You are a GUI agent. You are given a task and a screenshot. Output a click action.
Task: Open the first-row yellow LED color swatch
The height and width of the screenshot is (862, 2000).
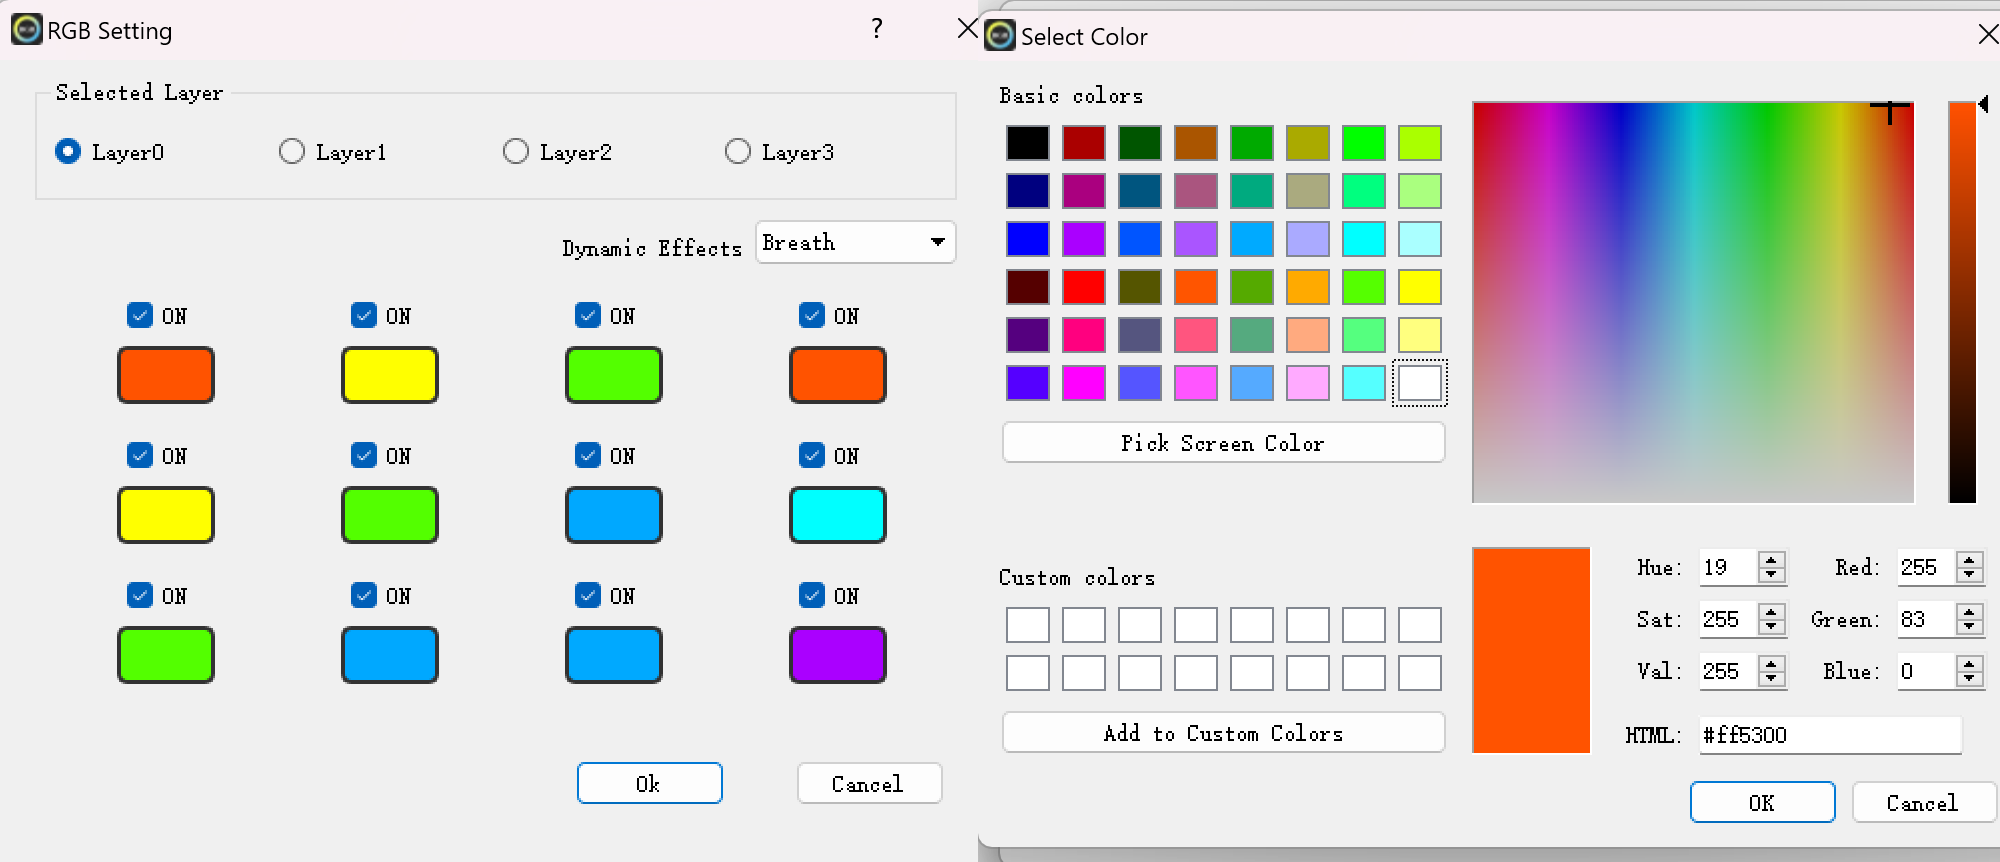(x=390, y=375)
